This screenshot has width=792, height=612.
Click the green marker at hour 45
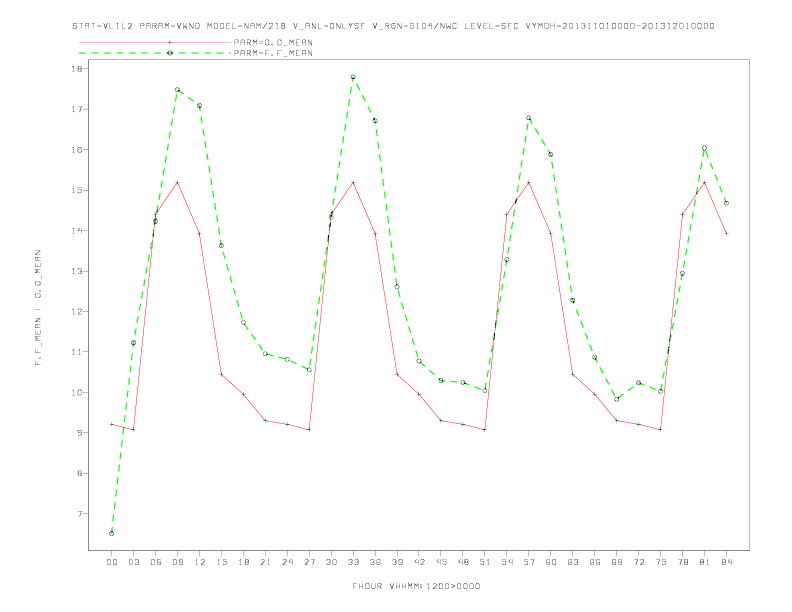(441, 380)
